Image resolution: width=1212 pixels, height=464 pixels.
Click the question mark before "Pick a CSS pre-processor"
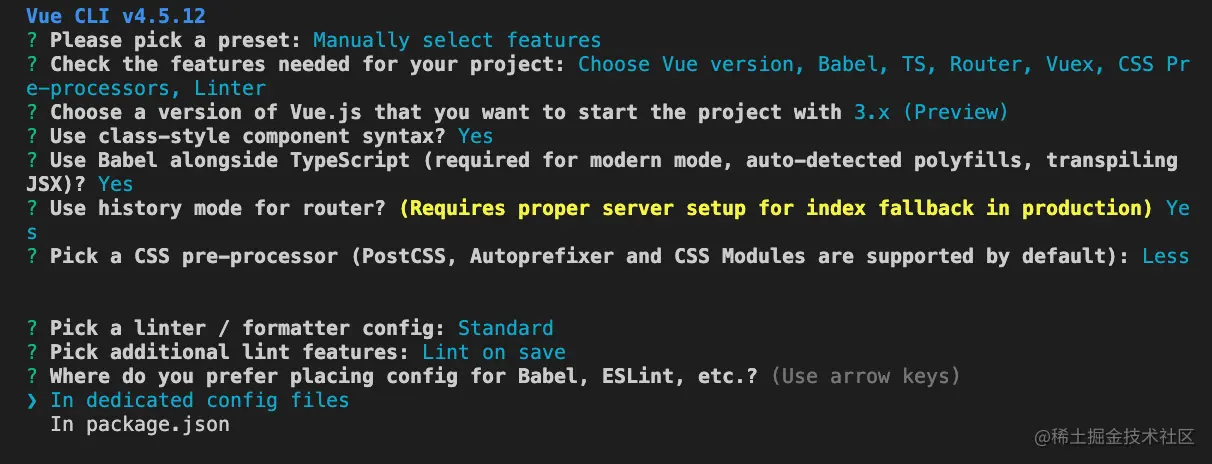coord(32,257)
